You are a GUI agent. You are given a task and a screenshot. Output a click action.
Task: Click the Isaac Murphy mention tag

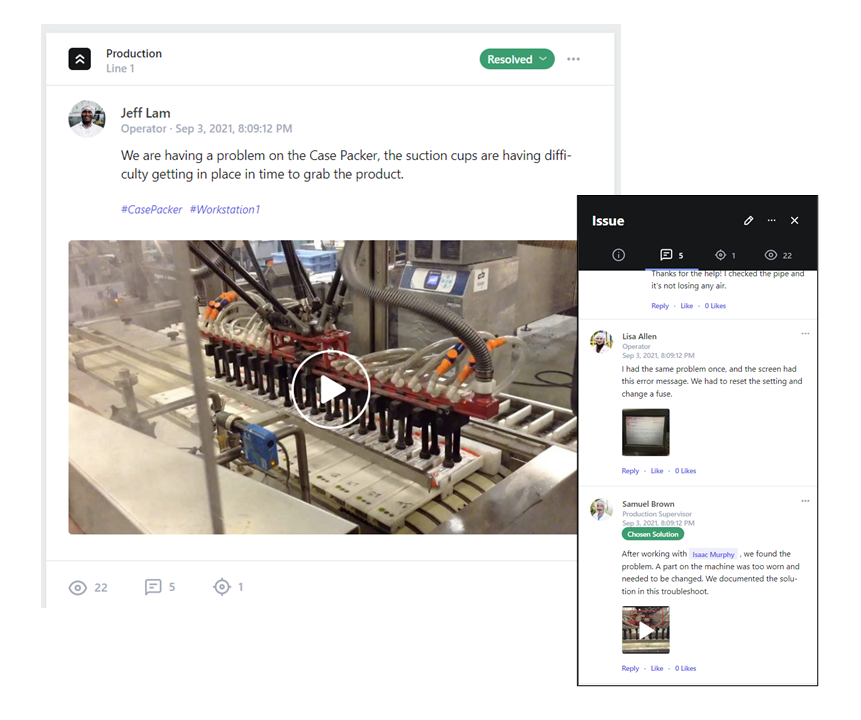tap(713, 554)
